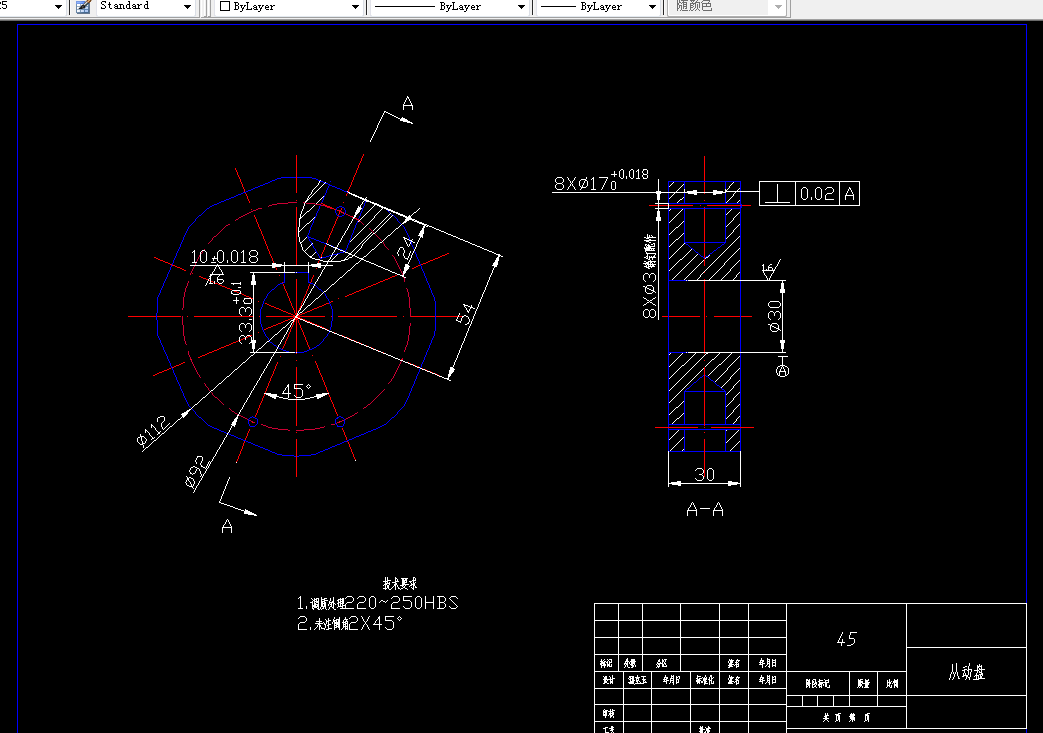Select the ø112 diameter dimension
This screenshot has height=733, width=1043.
coord(153,431)
